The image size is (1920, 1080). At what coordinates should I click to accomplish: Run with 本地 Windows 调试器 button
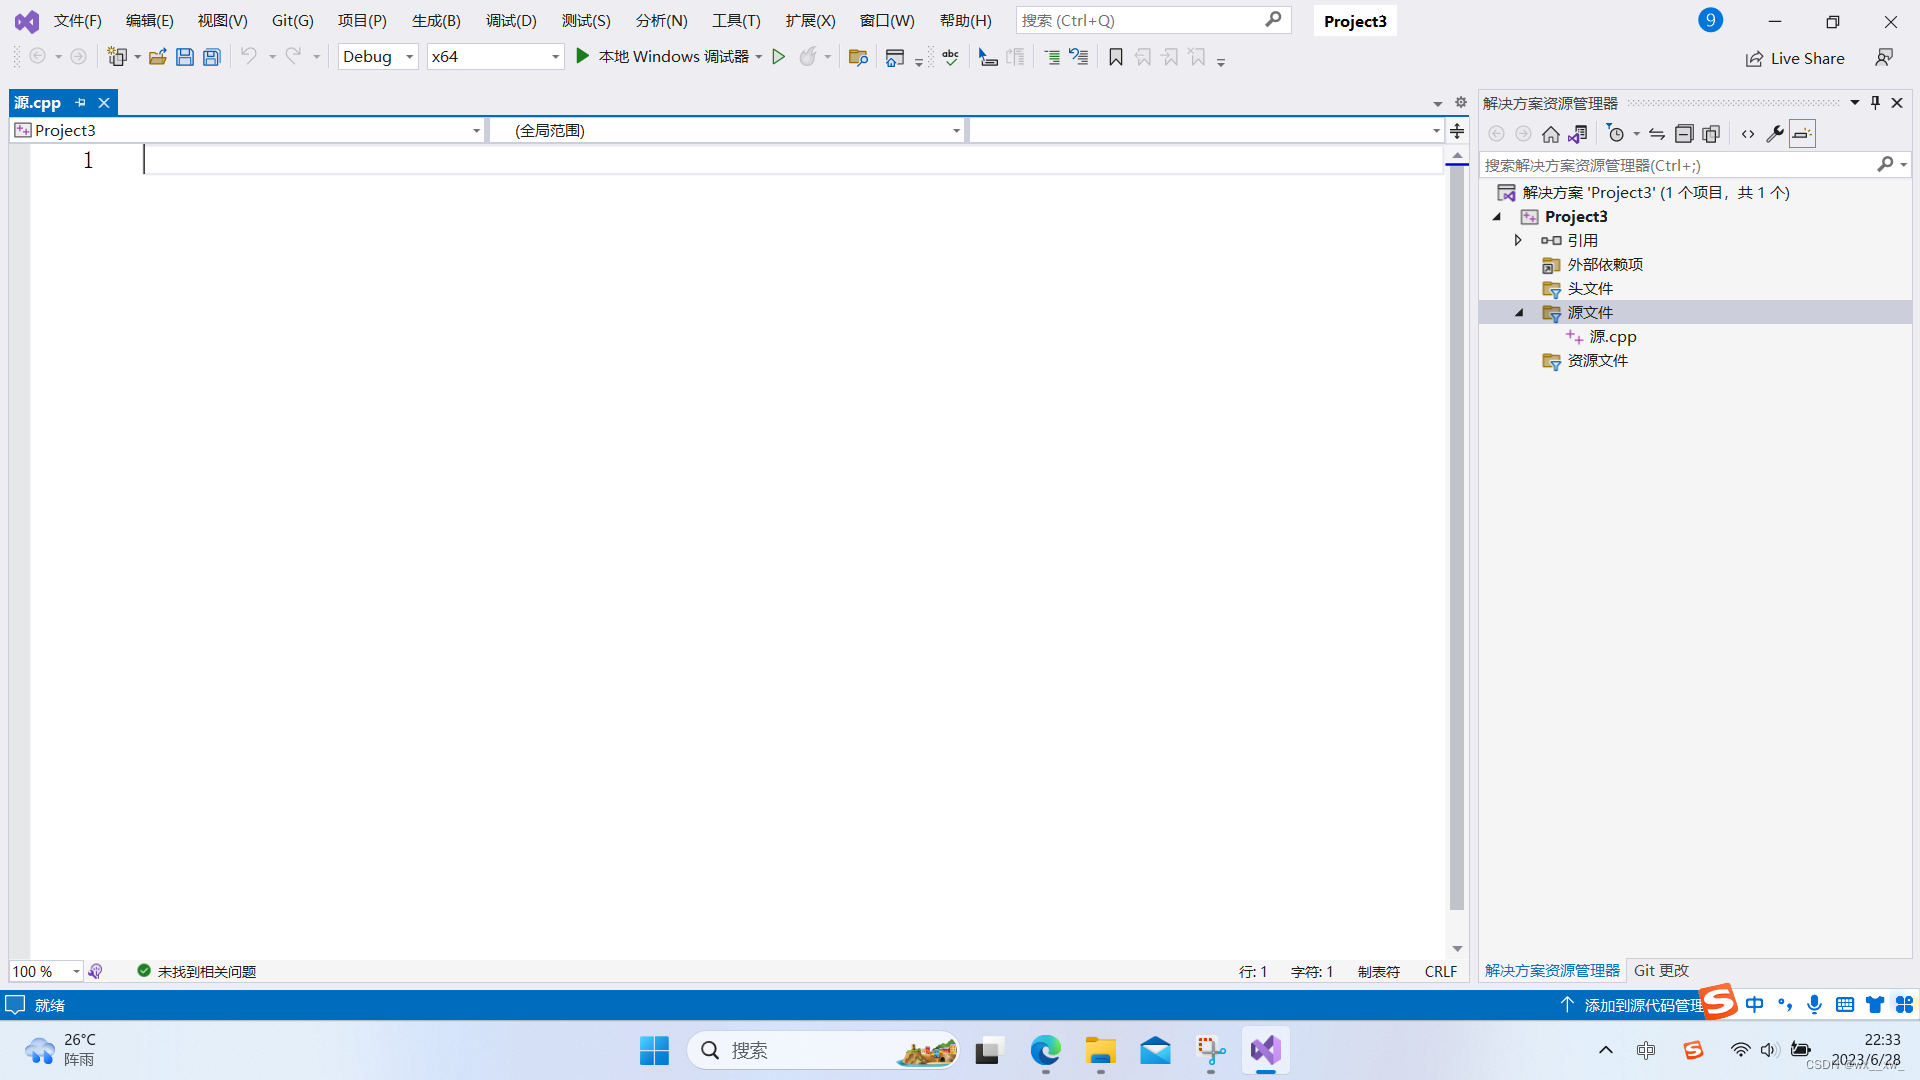(664, 57)
